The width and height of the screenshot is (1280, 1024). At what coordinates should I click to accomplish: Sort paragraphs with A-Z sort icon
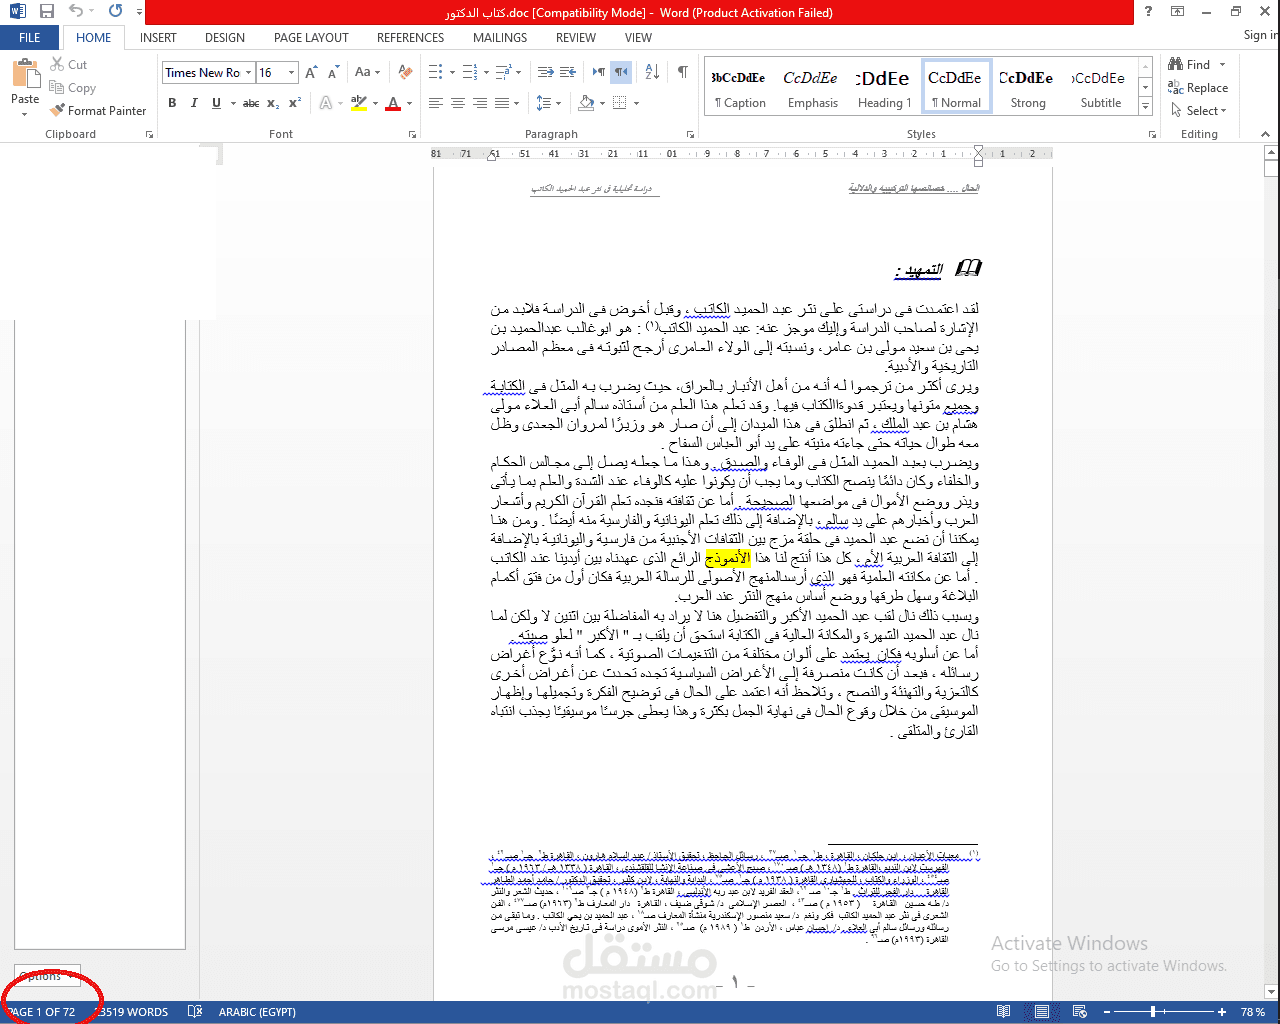(652, 72)
